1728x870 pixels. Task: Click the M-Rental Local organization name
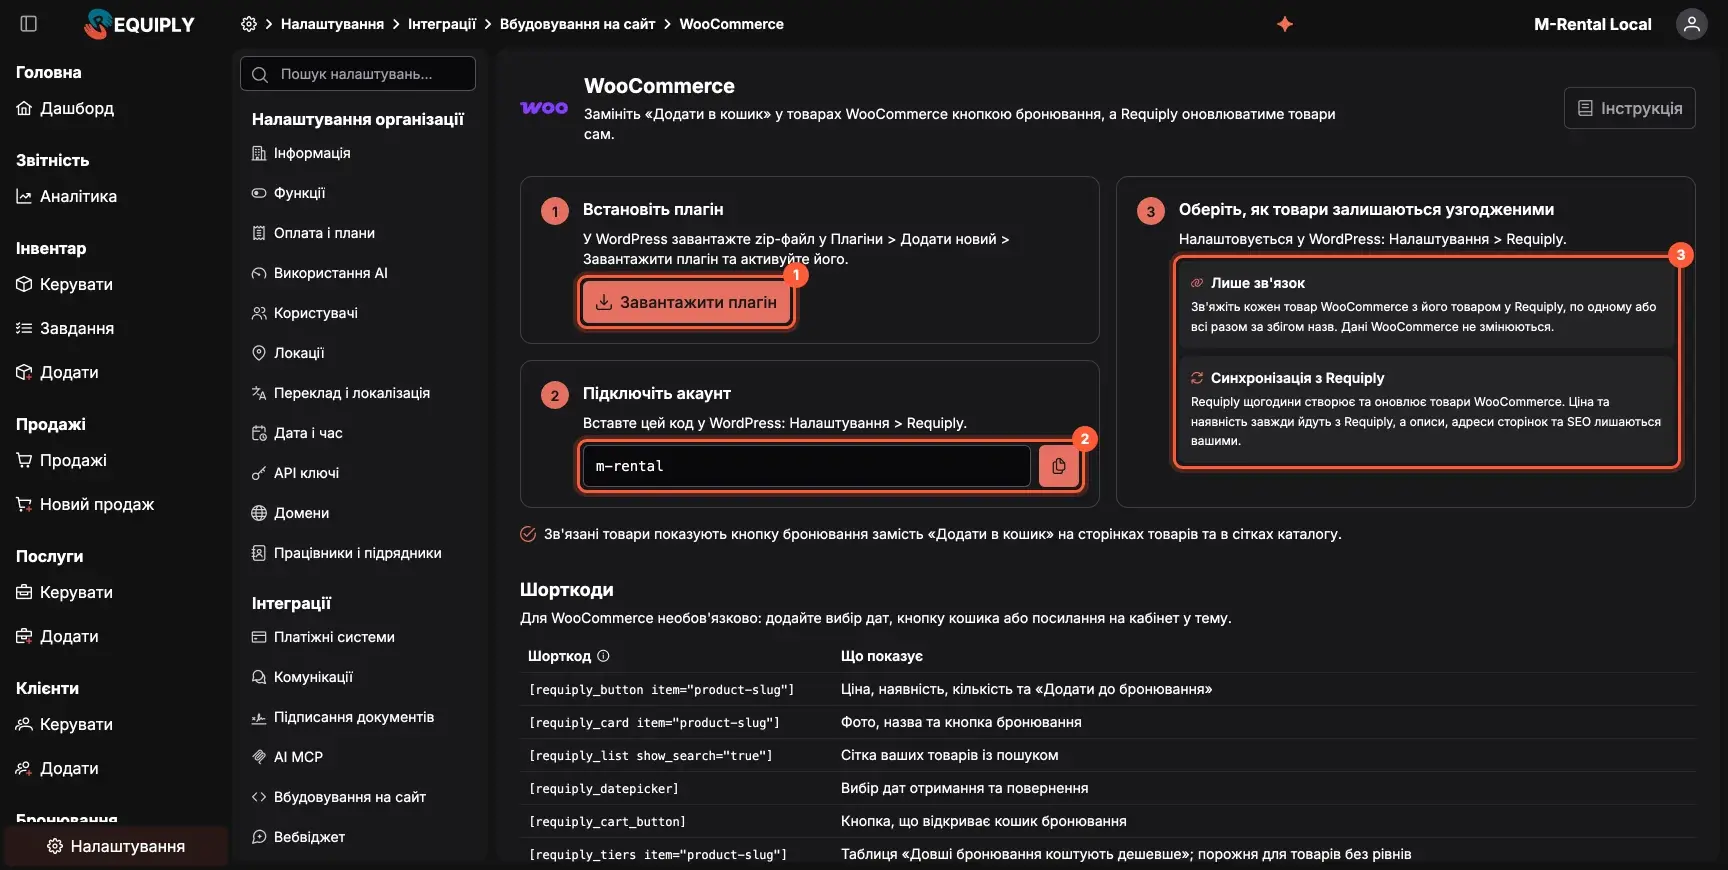click(1593, 24)
